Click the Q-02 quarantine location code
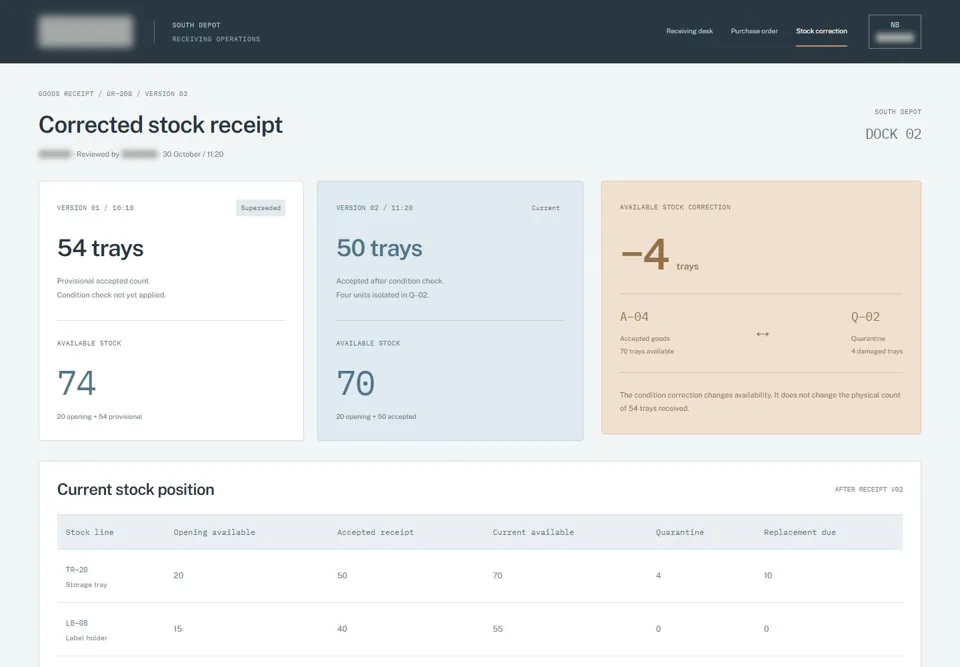Image resolution: width=960 pixels, height=667 pixels. point(865,317)
